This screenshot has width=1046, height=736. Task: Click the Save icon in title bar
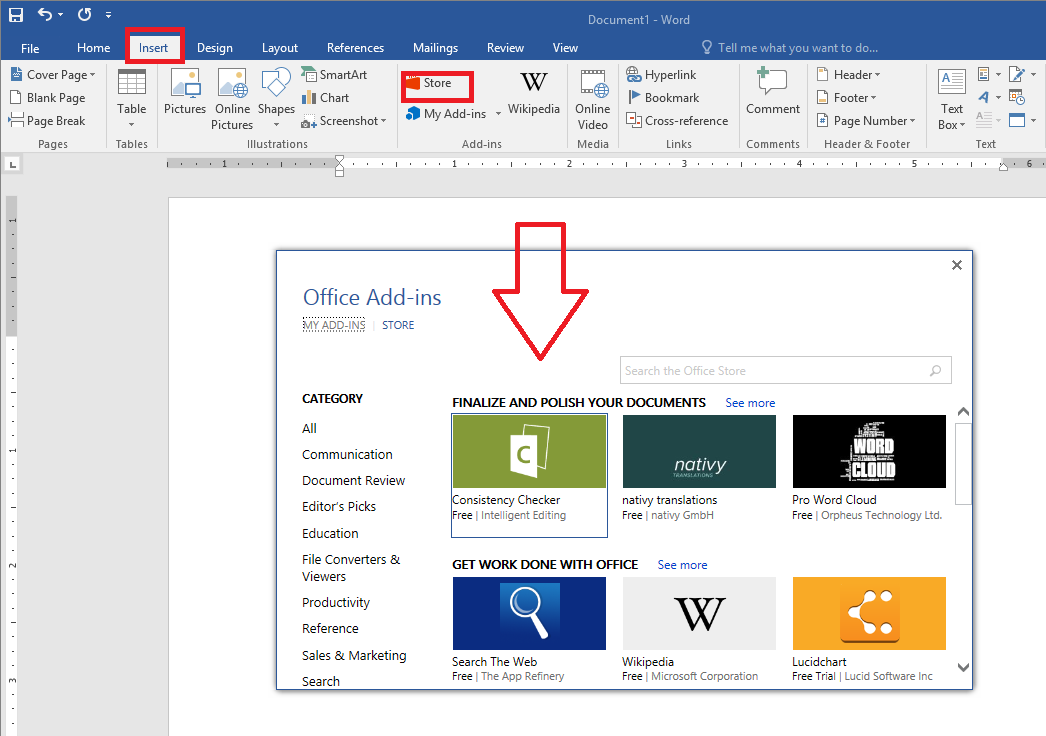16,15
